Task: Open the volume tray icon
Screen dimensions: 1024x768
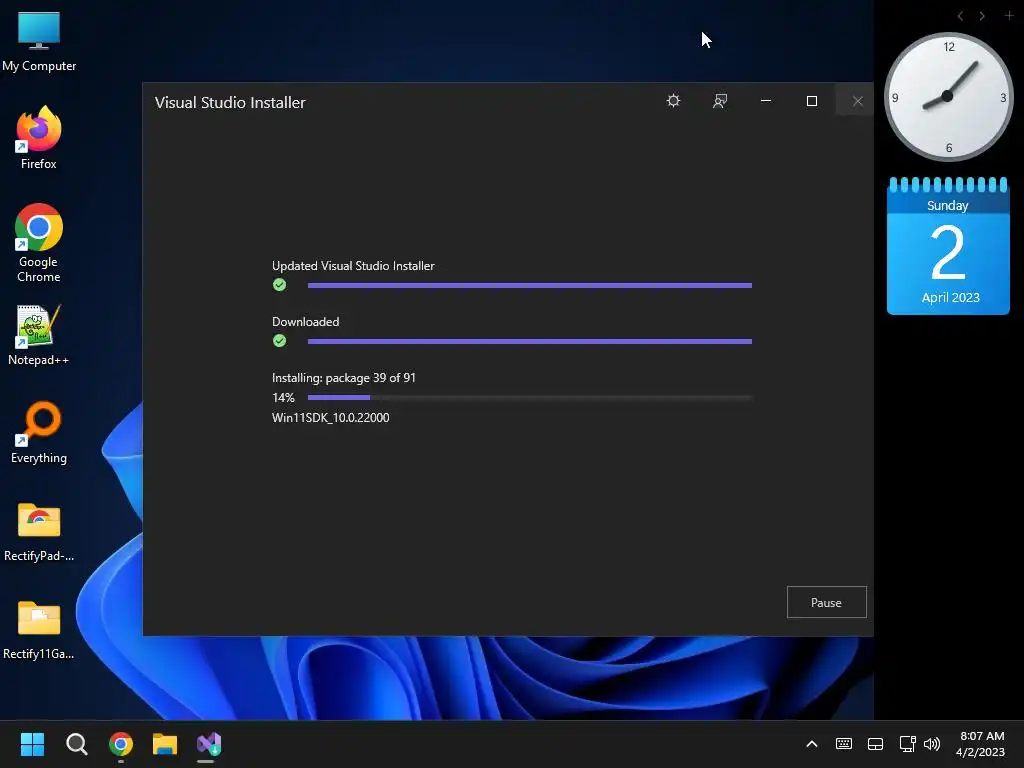Action: click(932, 744)
